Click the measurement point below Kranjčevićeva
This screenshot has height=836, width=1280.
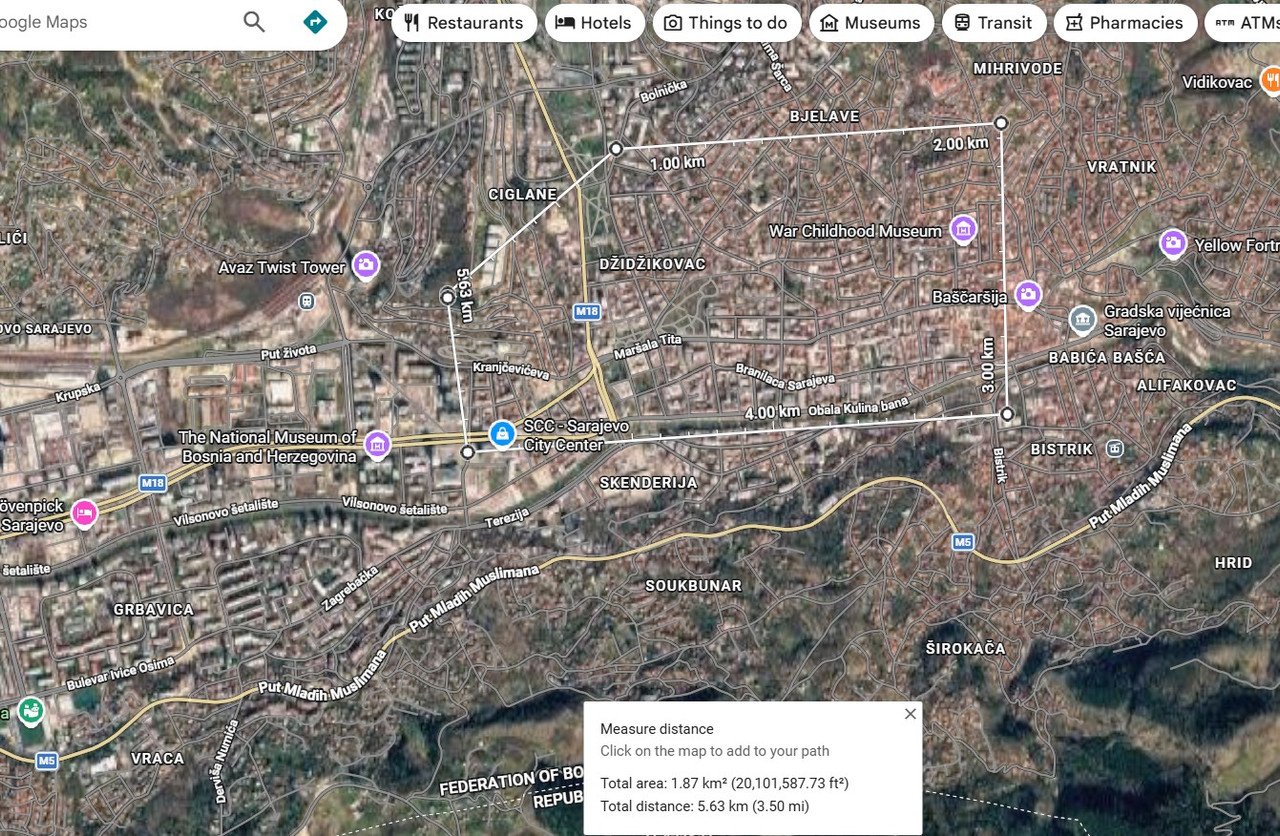tap(467, 452)
